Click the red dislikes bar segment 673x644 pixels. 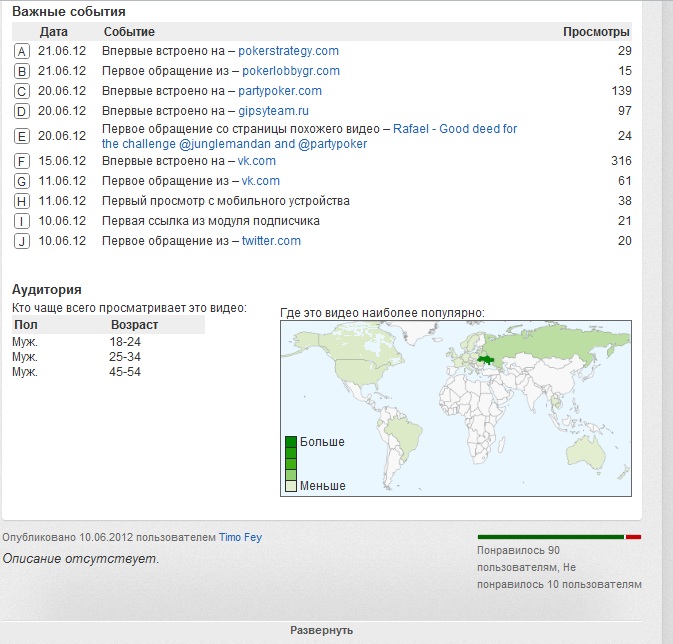[634, 537]
